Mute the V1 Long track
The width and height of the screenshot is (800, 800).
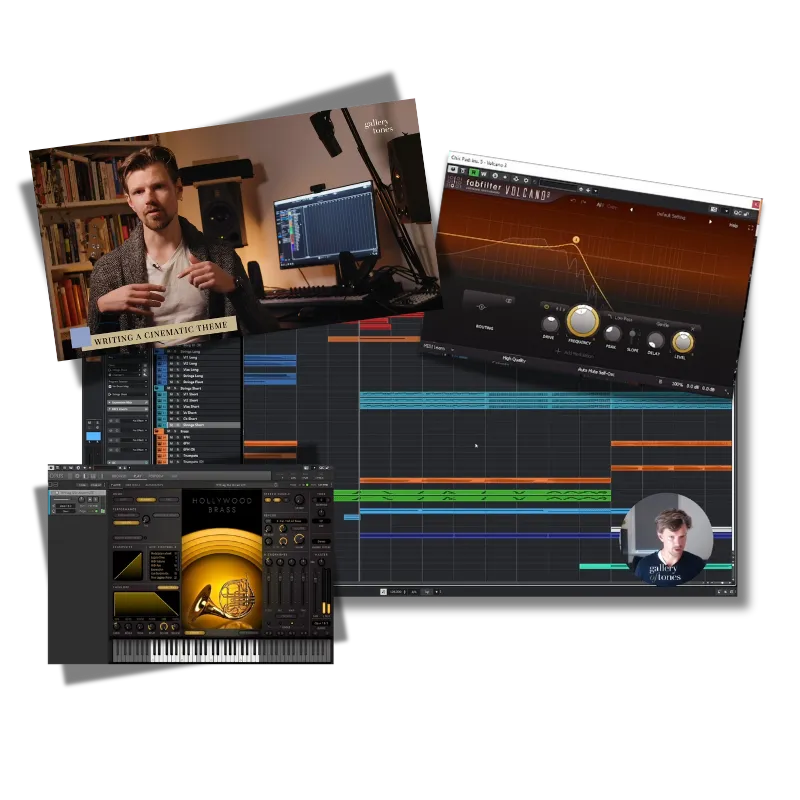point(171,358)
